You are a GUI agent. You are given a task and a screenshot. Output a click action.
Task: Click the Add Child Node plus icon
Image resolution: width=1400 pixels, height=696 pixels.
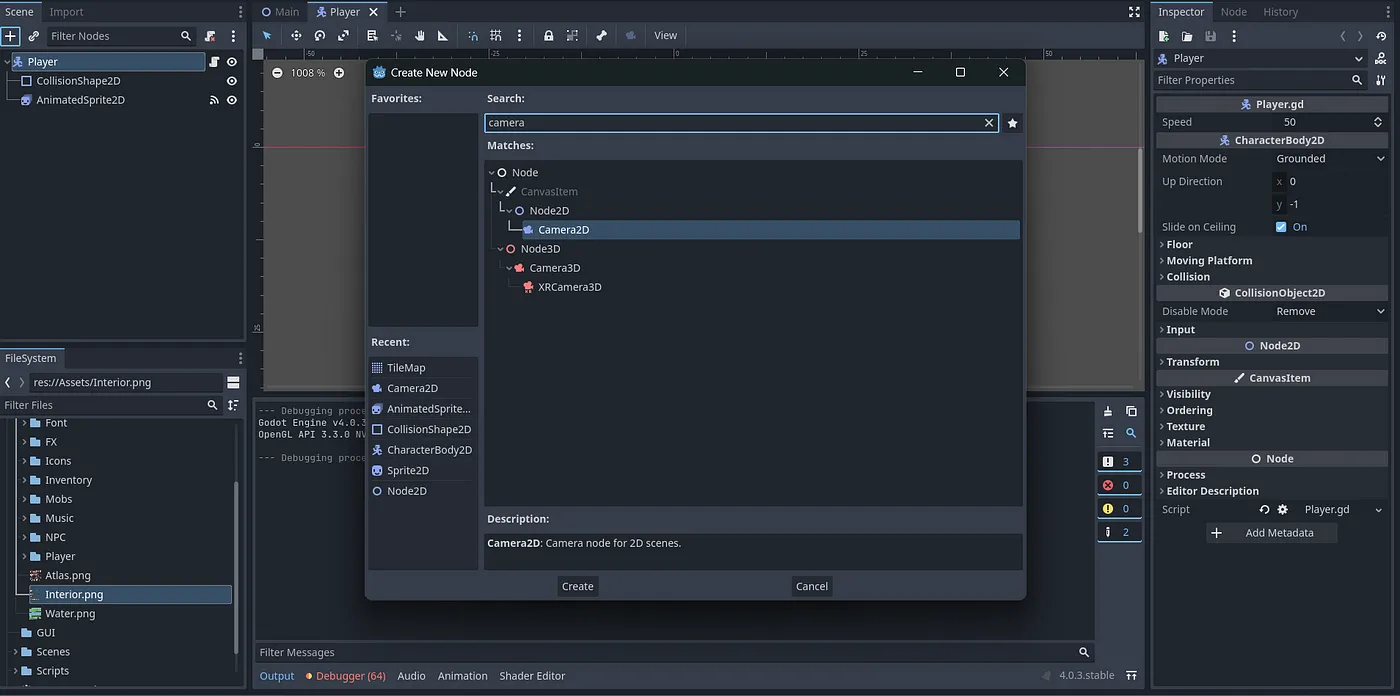point(10,36)
